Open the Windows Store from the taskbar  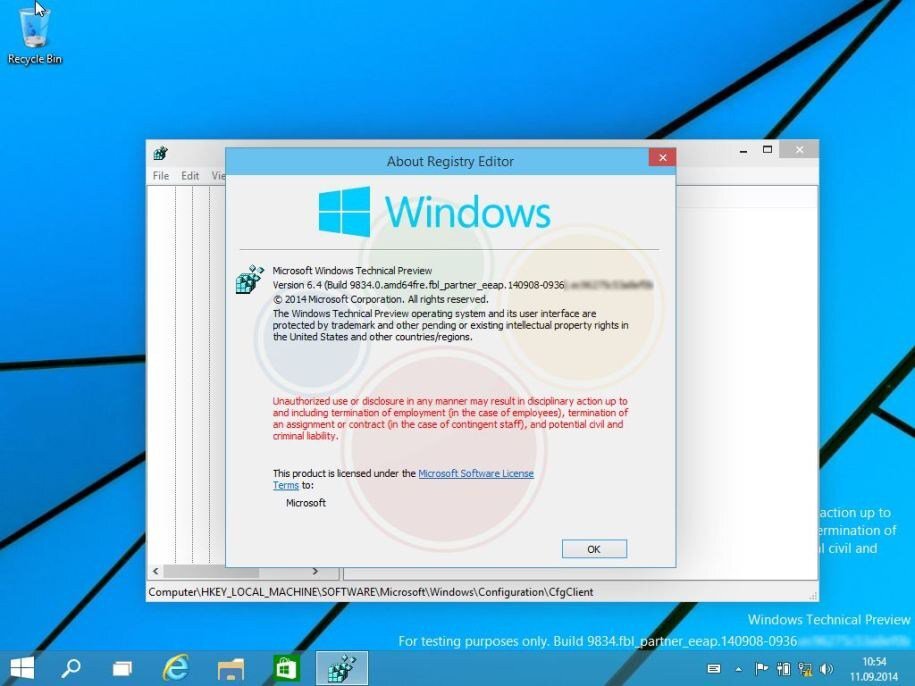[x=286, y=667]
